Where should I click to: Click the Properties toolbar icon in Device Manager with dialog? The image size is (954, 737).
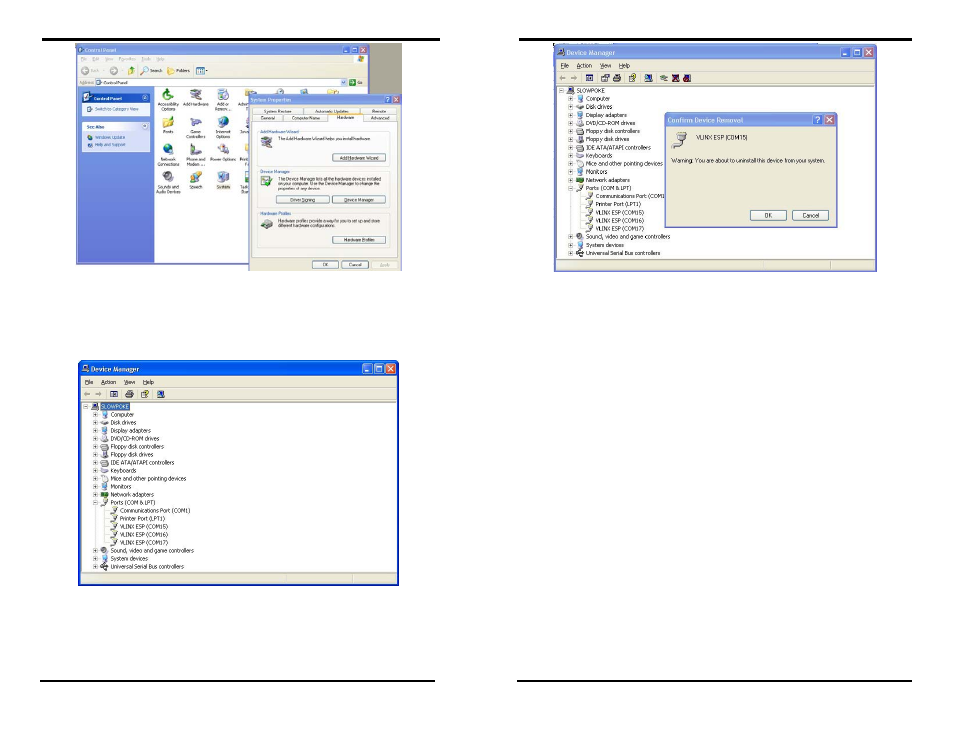point(605,78)
